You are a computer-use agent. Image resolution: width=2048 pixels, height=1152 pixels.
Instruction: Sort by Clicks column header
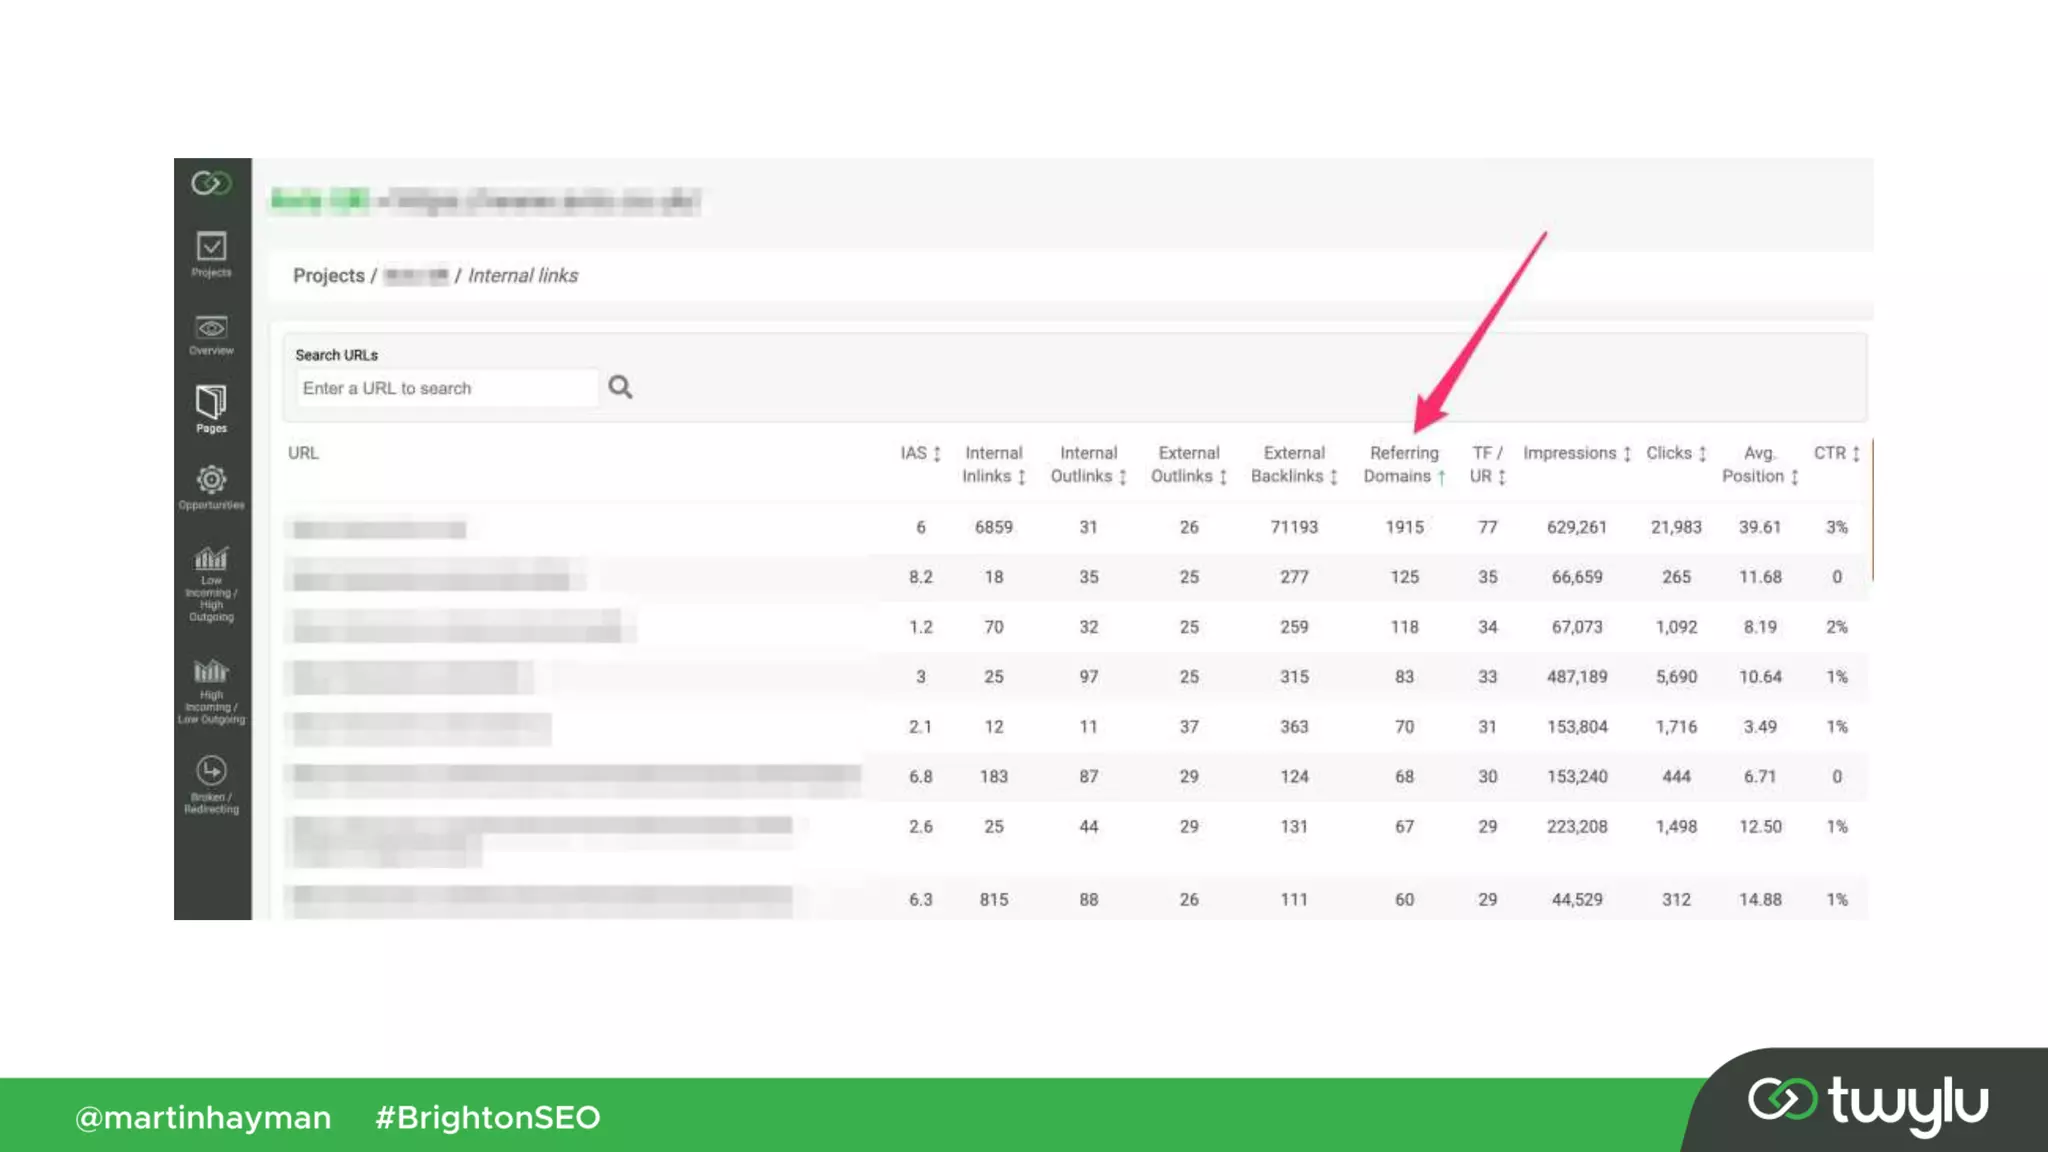[x=1676, y=453]
